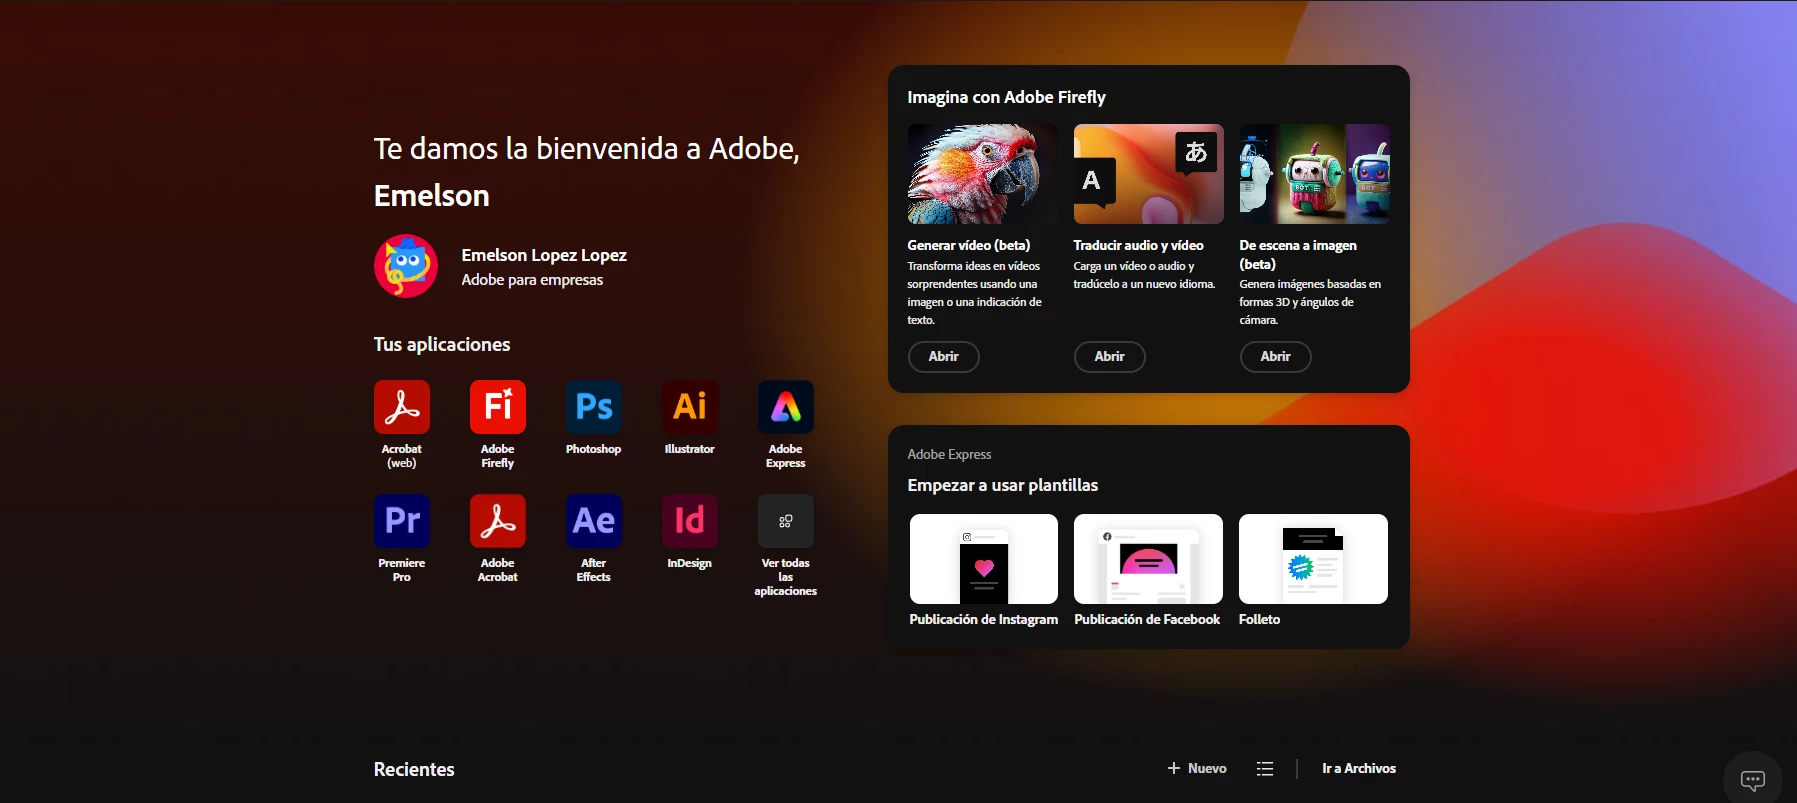Open the Adobe Express app icon
Viewport: 1797px width, 803px height.
click(786, 407)
